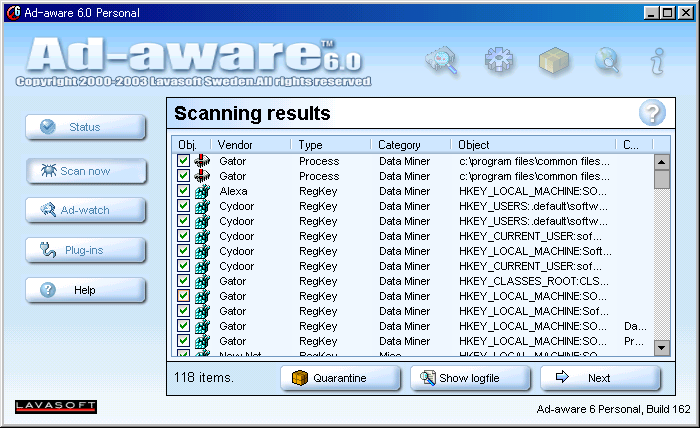
Task: Click the icon of Gator HKEY_CLASSES_ROOT row
Action: tap(202, 281)
